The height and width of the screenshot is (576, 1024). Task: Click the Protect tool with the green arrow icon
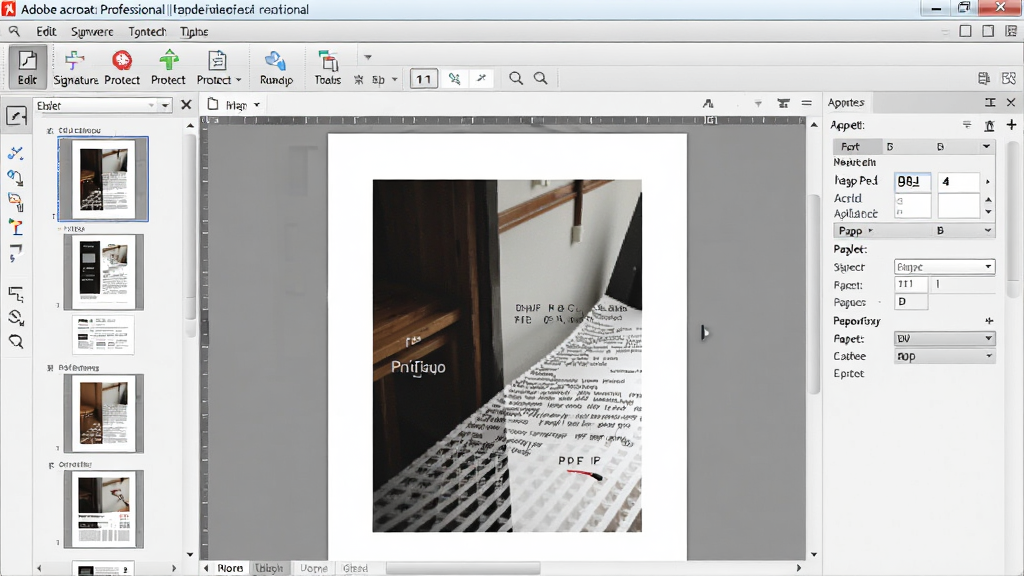[x=168, y=68]
